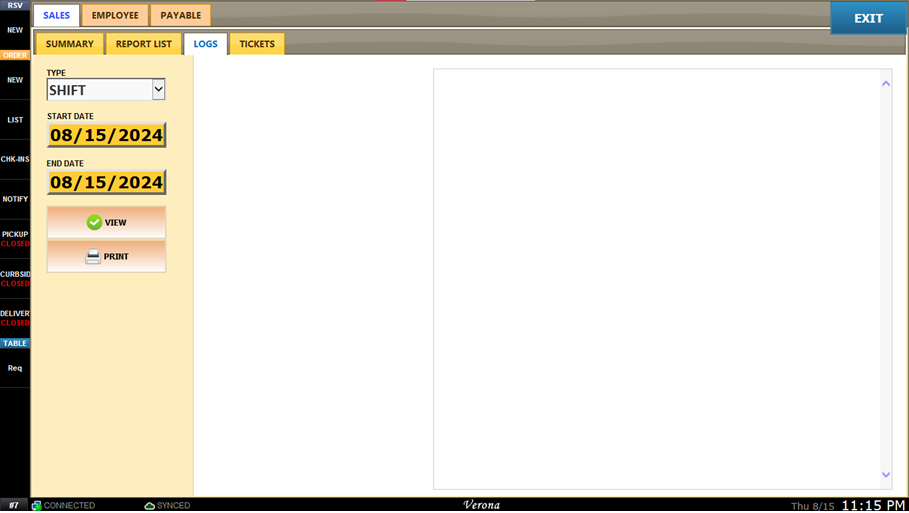Expand the TYPE dropdown arrow
The height and width of the screenshot is (513, 909).
158,90
